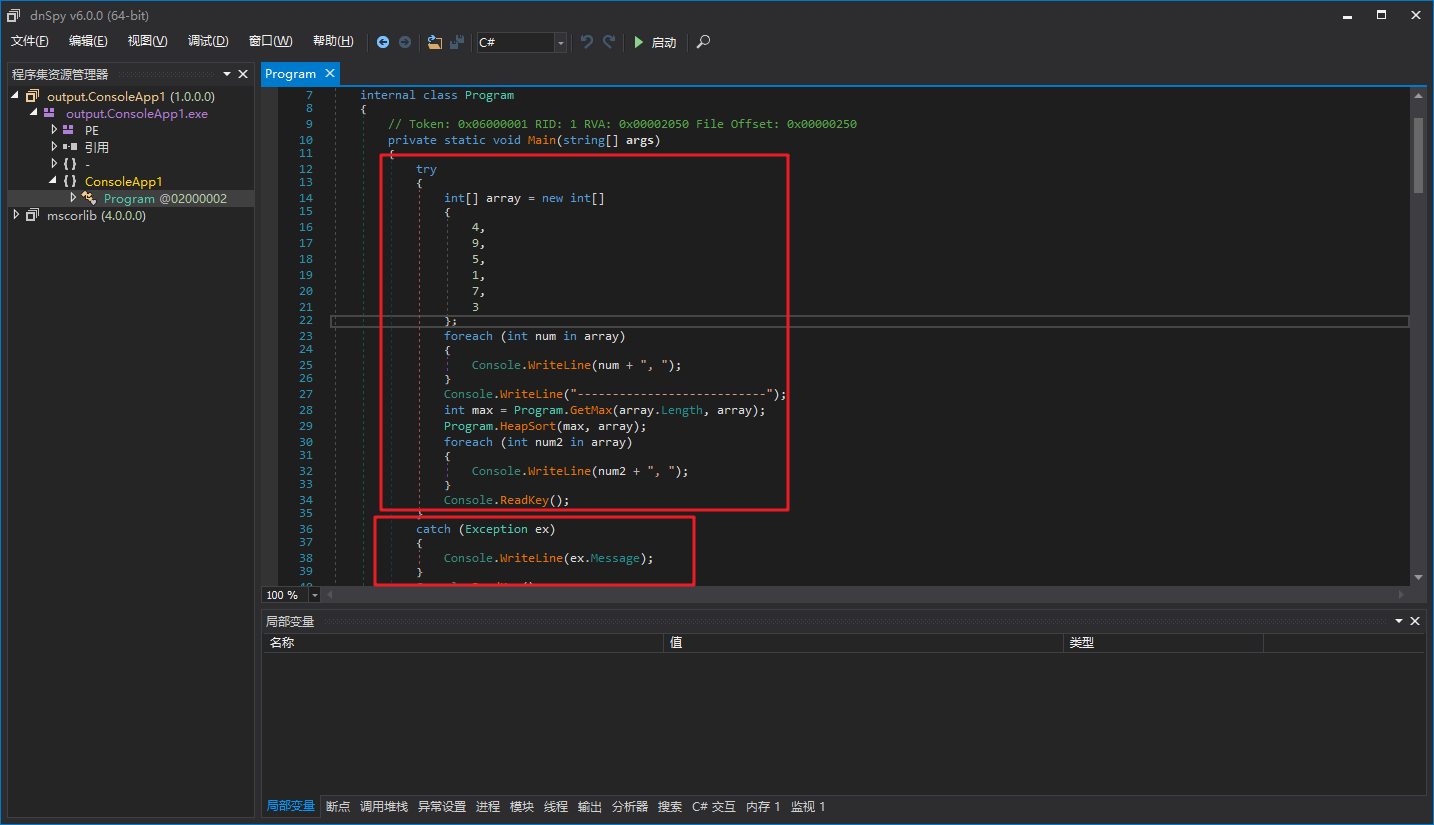Click the navigate forward arrow icon
Viewport: 1434px width, 825px height.
pos(405,42)
